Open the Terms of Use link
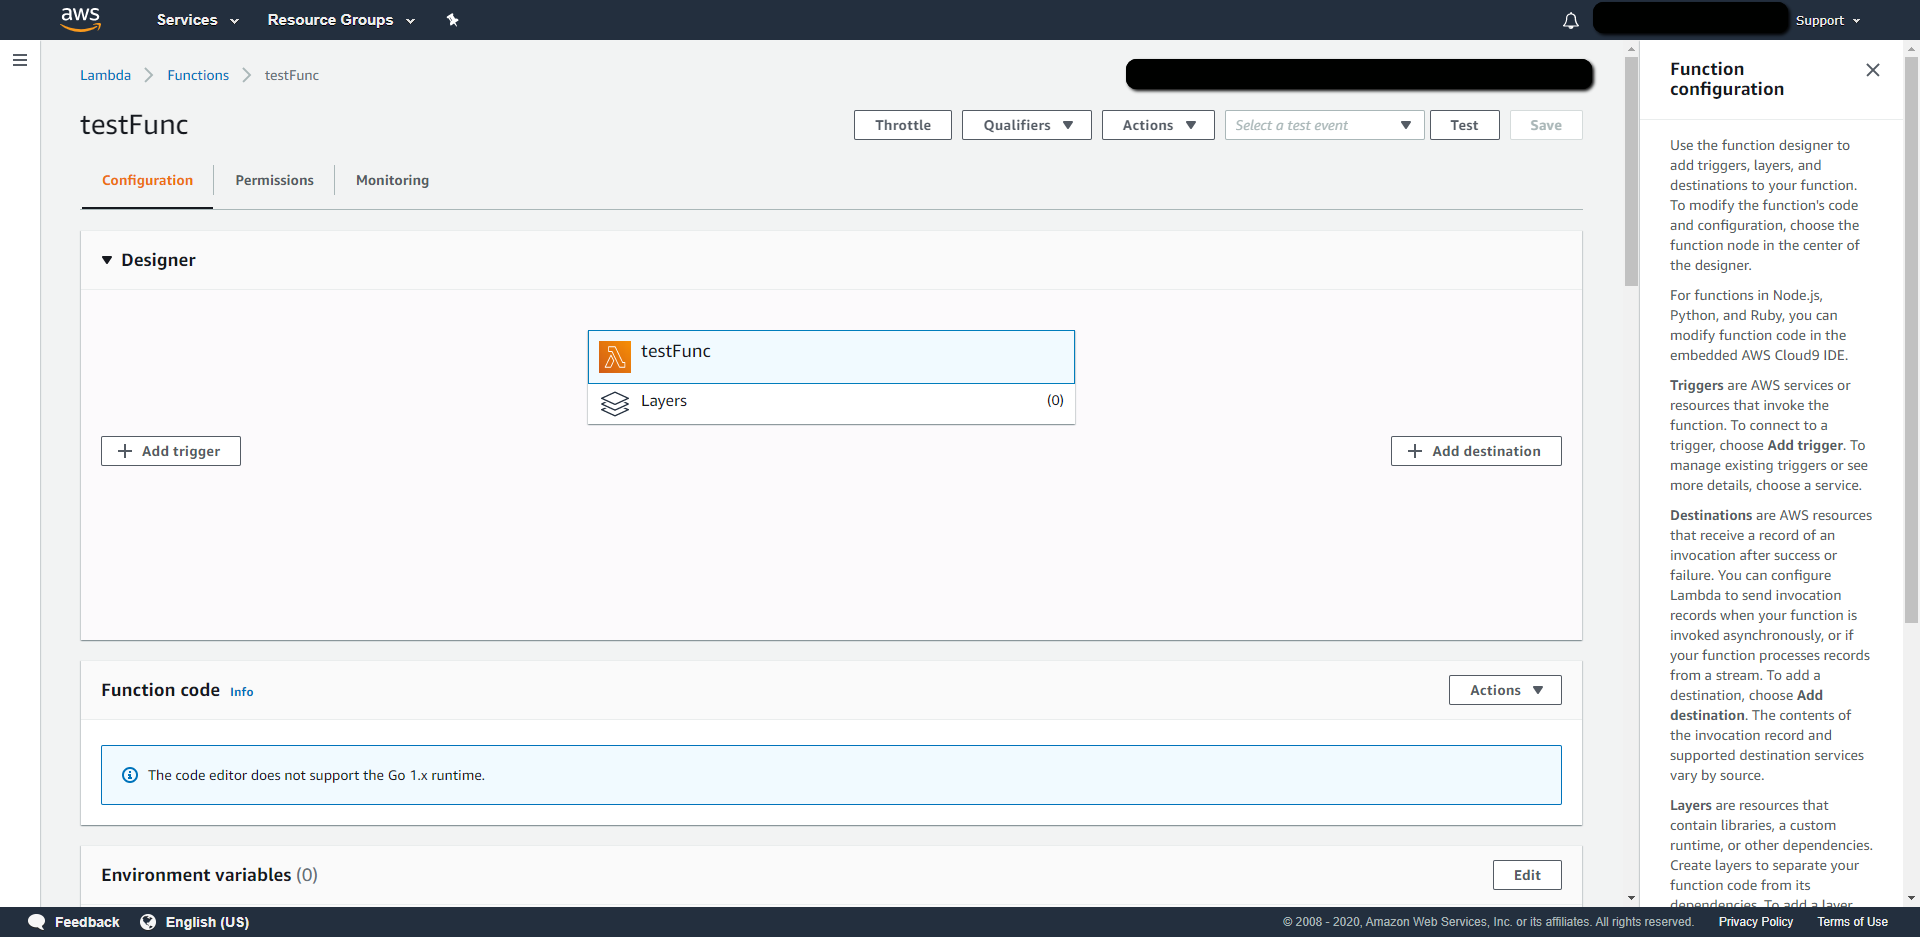The height and width of the screenshot is (937, 1920). click(1853, 922)
